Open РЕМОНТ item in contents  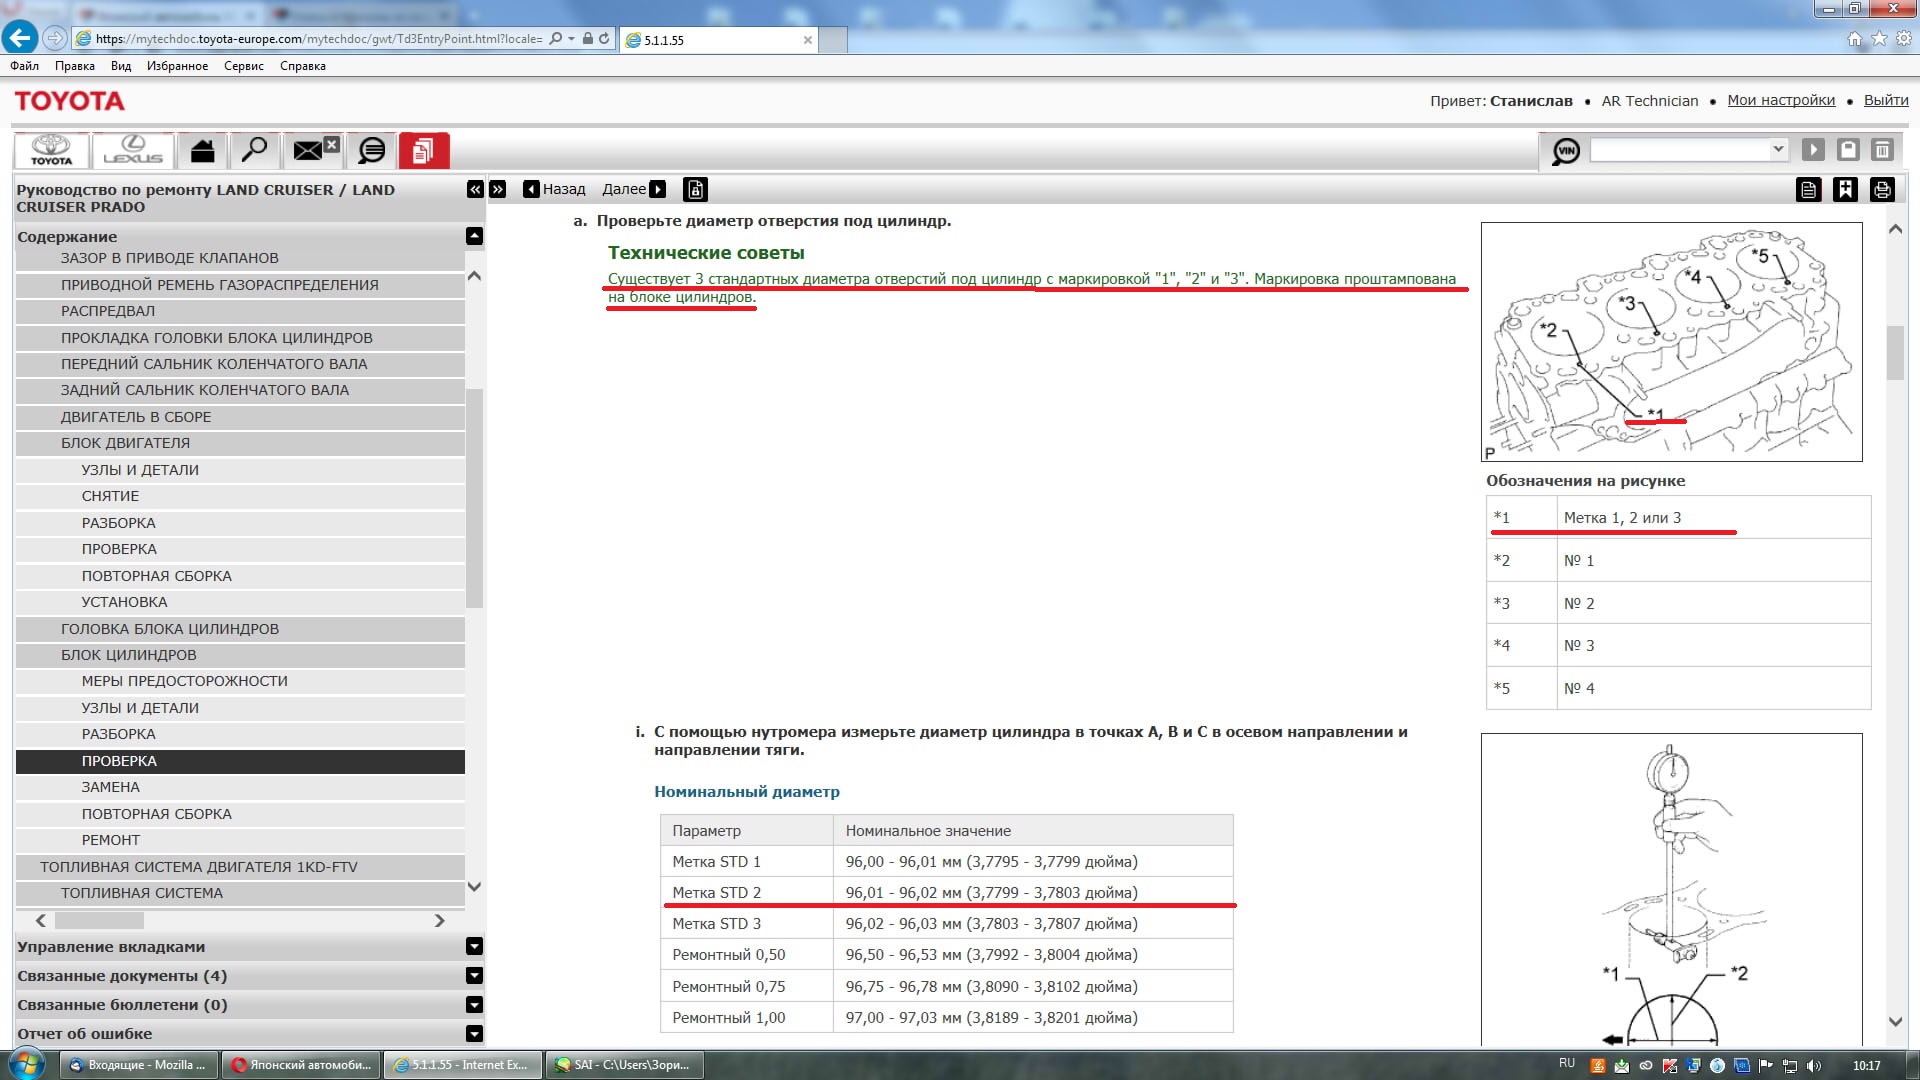(240, 840)
